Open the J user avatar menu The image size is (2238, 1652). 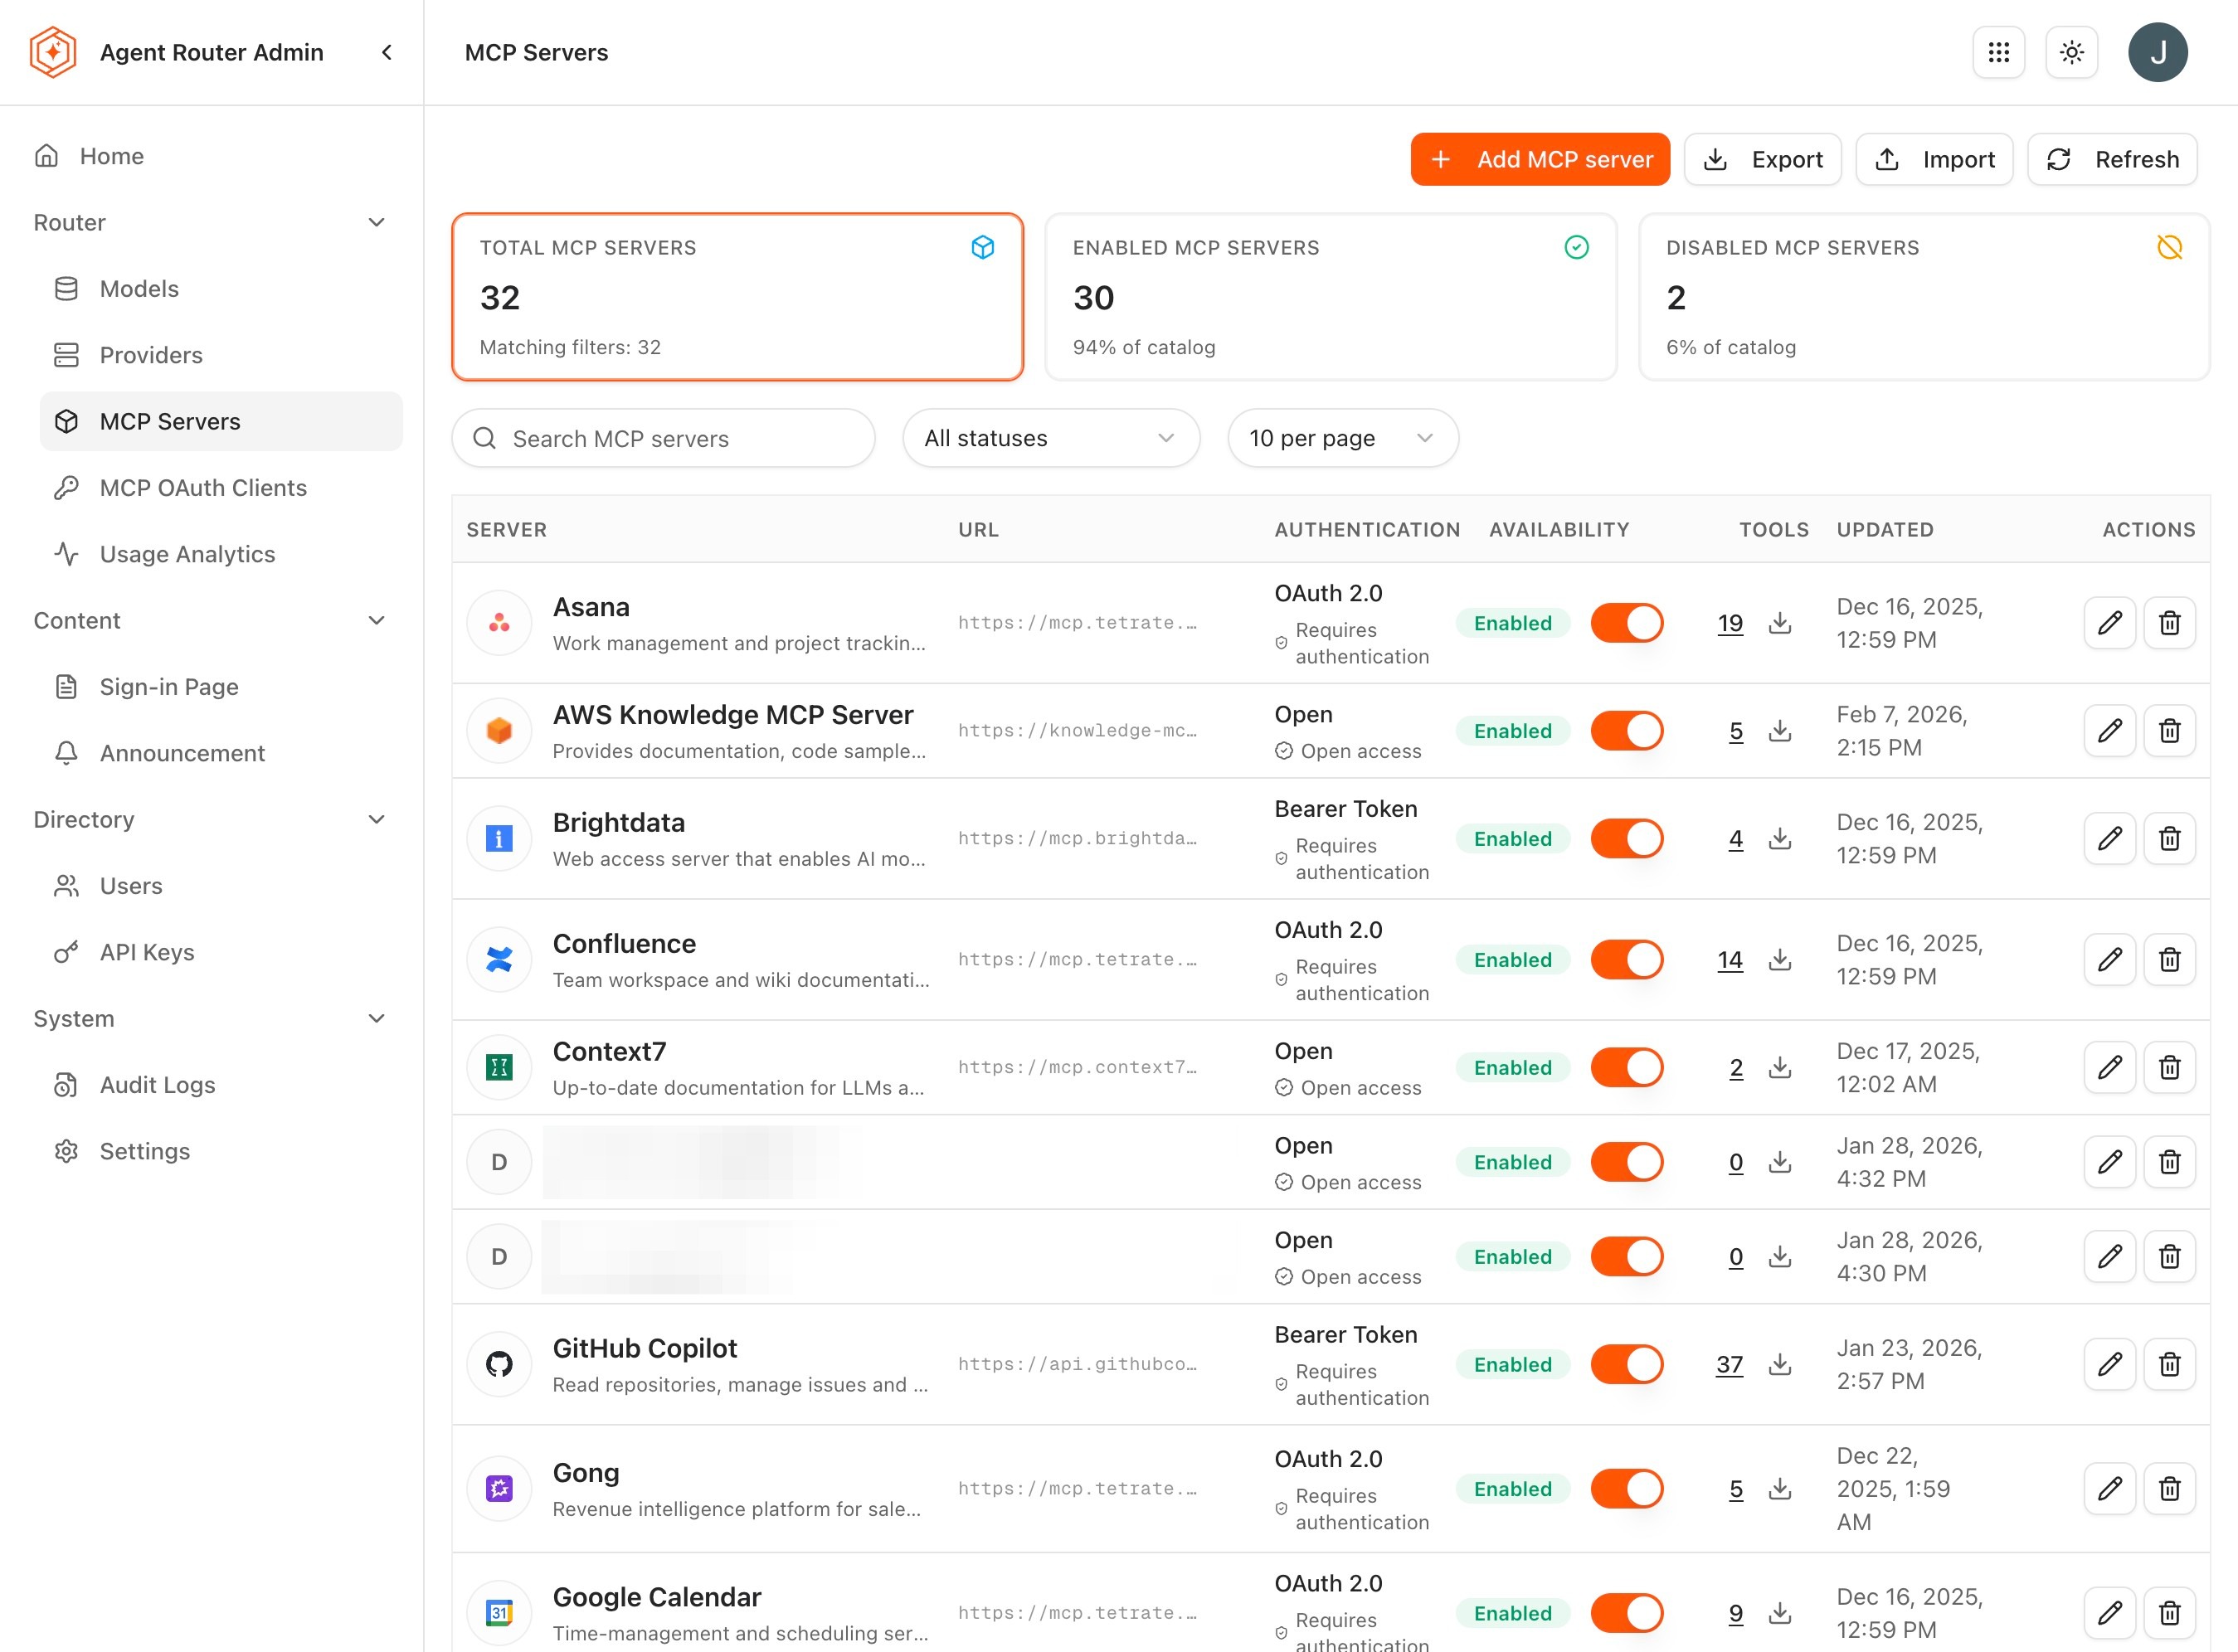pyautogui.click(x=2158, y=52)
